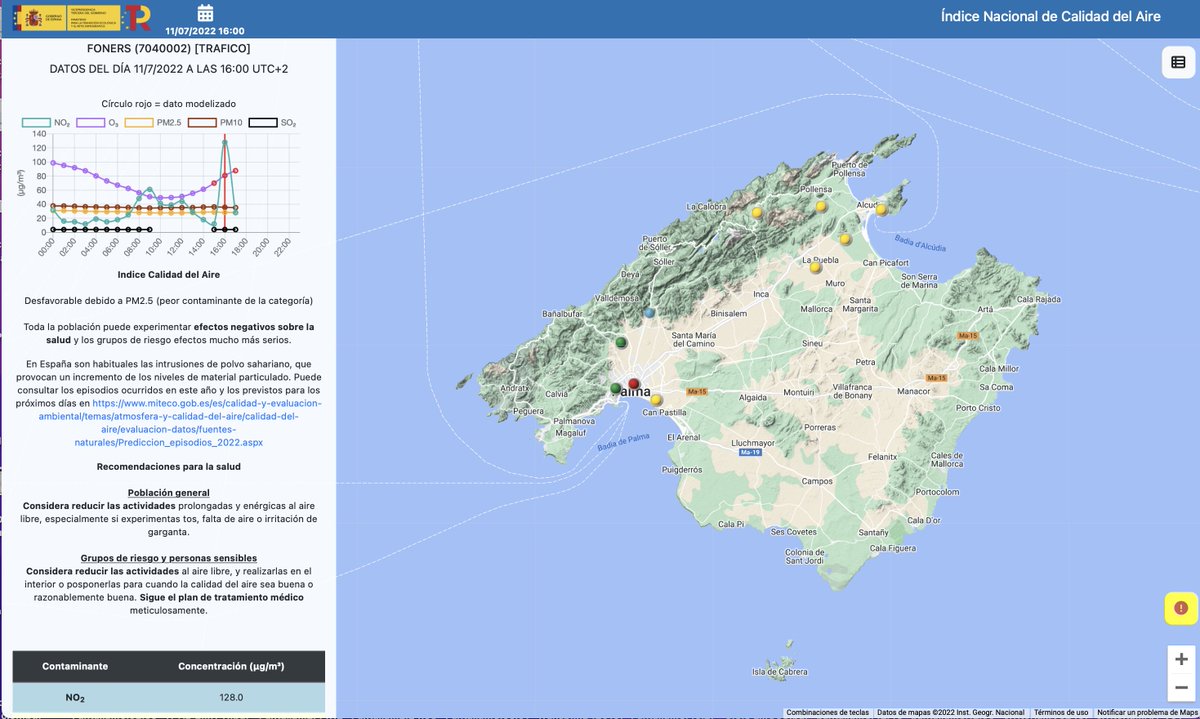Select the yellow marker near La Calobra
The width and height of the screenshot is (1200, 719).
(757, 213)
